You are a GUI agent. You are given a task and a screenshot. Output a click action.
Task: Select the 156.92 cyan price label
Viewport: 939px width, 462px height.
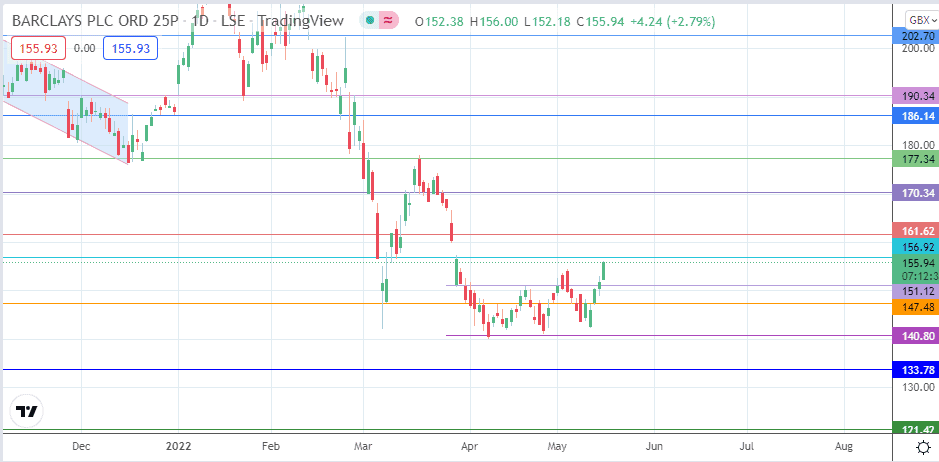[x=914, y=246]
